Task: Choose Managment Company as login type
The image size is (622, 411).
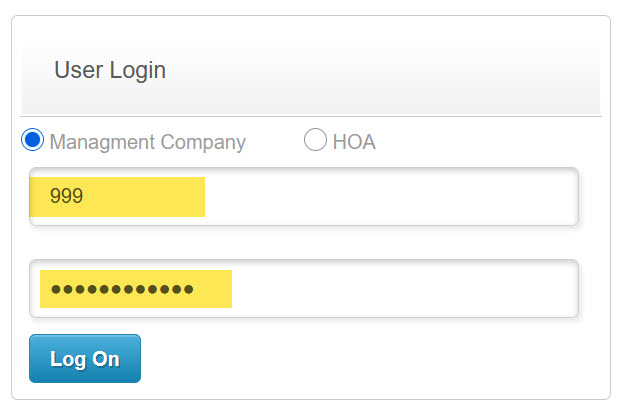Action: [33, 141]
